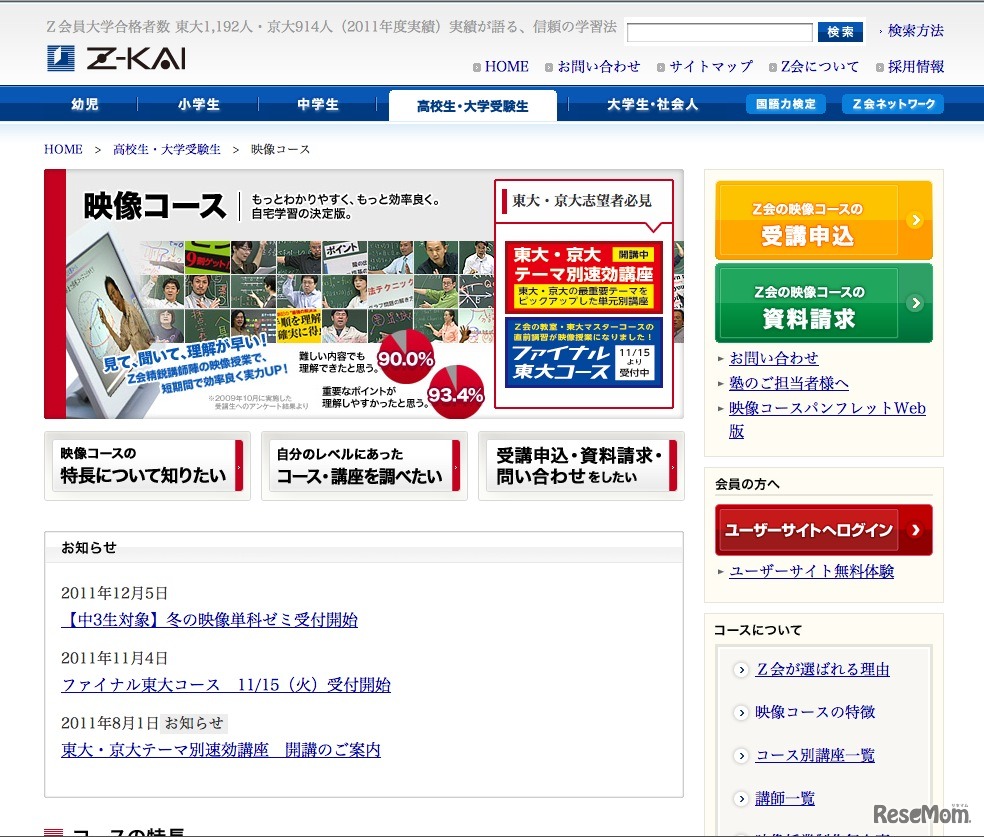The image size is (984, 837).
Task: Click the コースについて heading
Action: click(x=757, y=630)
